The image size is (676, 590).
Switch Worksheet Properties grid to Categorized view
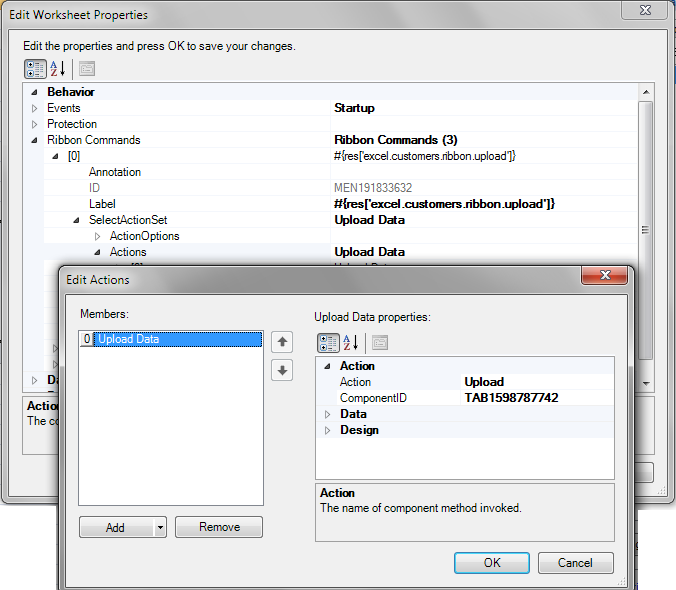[35, 69]
